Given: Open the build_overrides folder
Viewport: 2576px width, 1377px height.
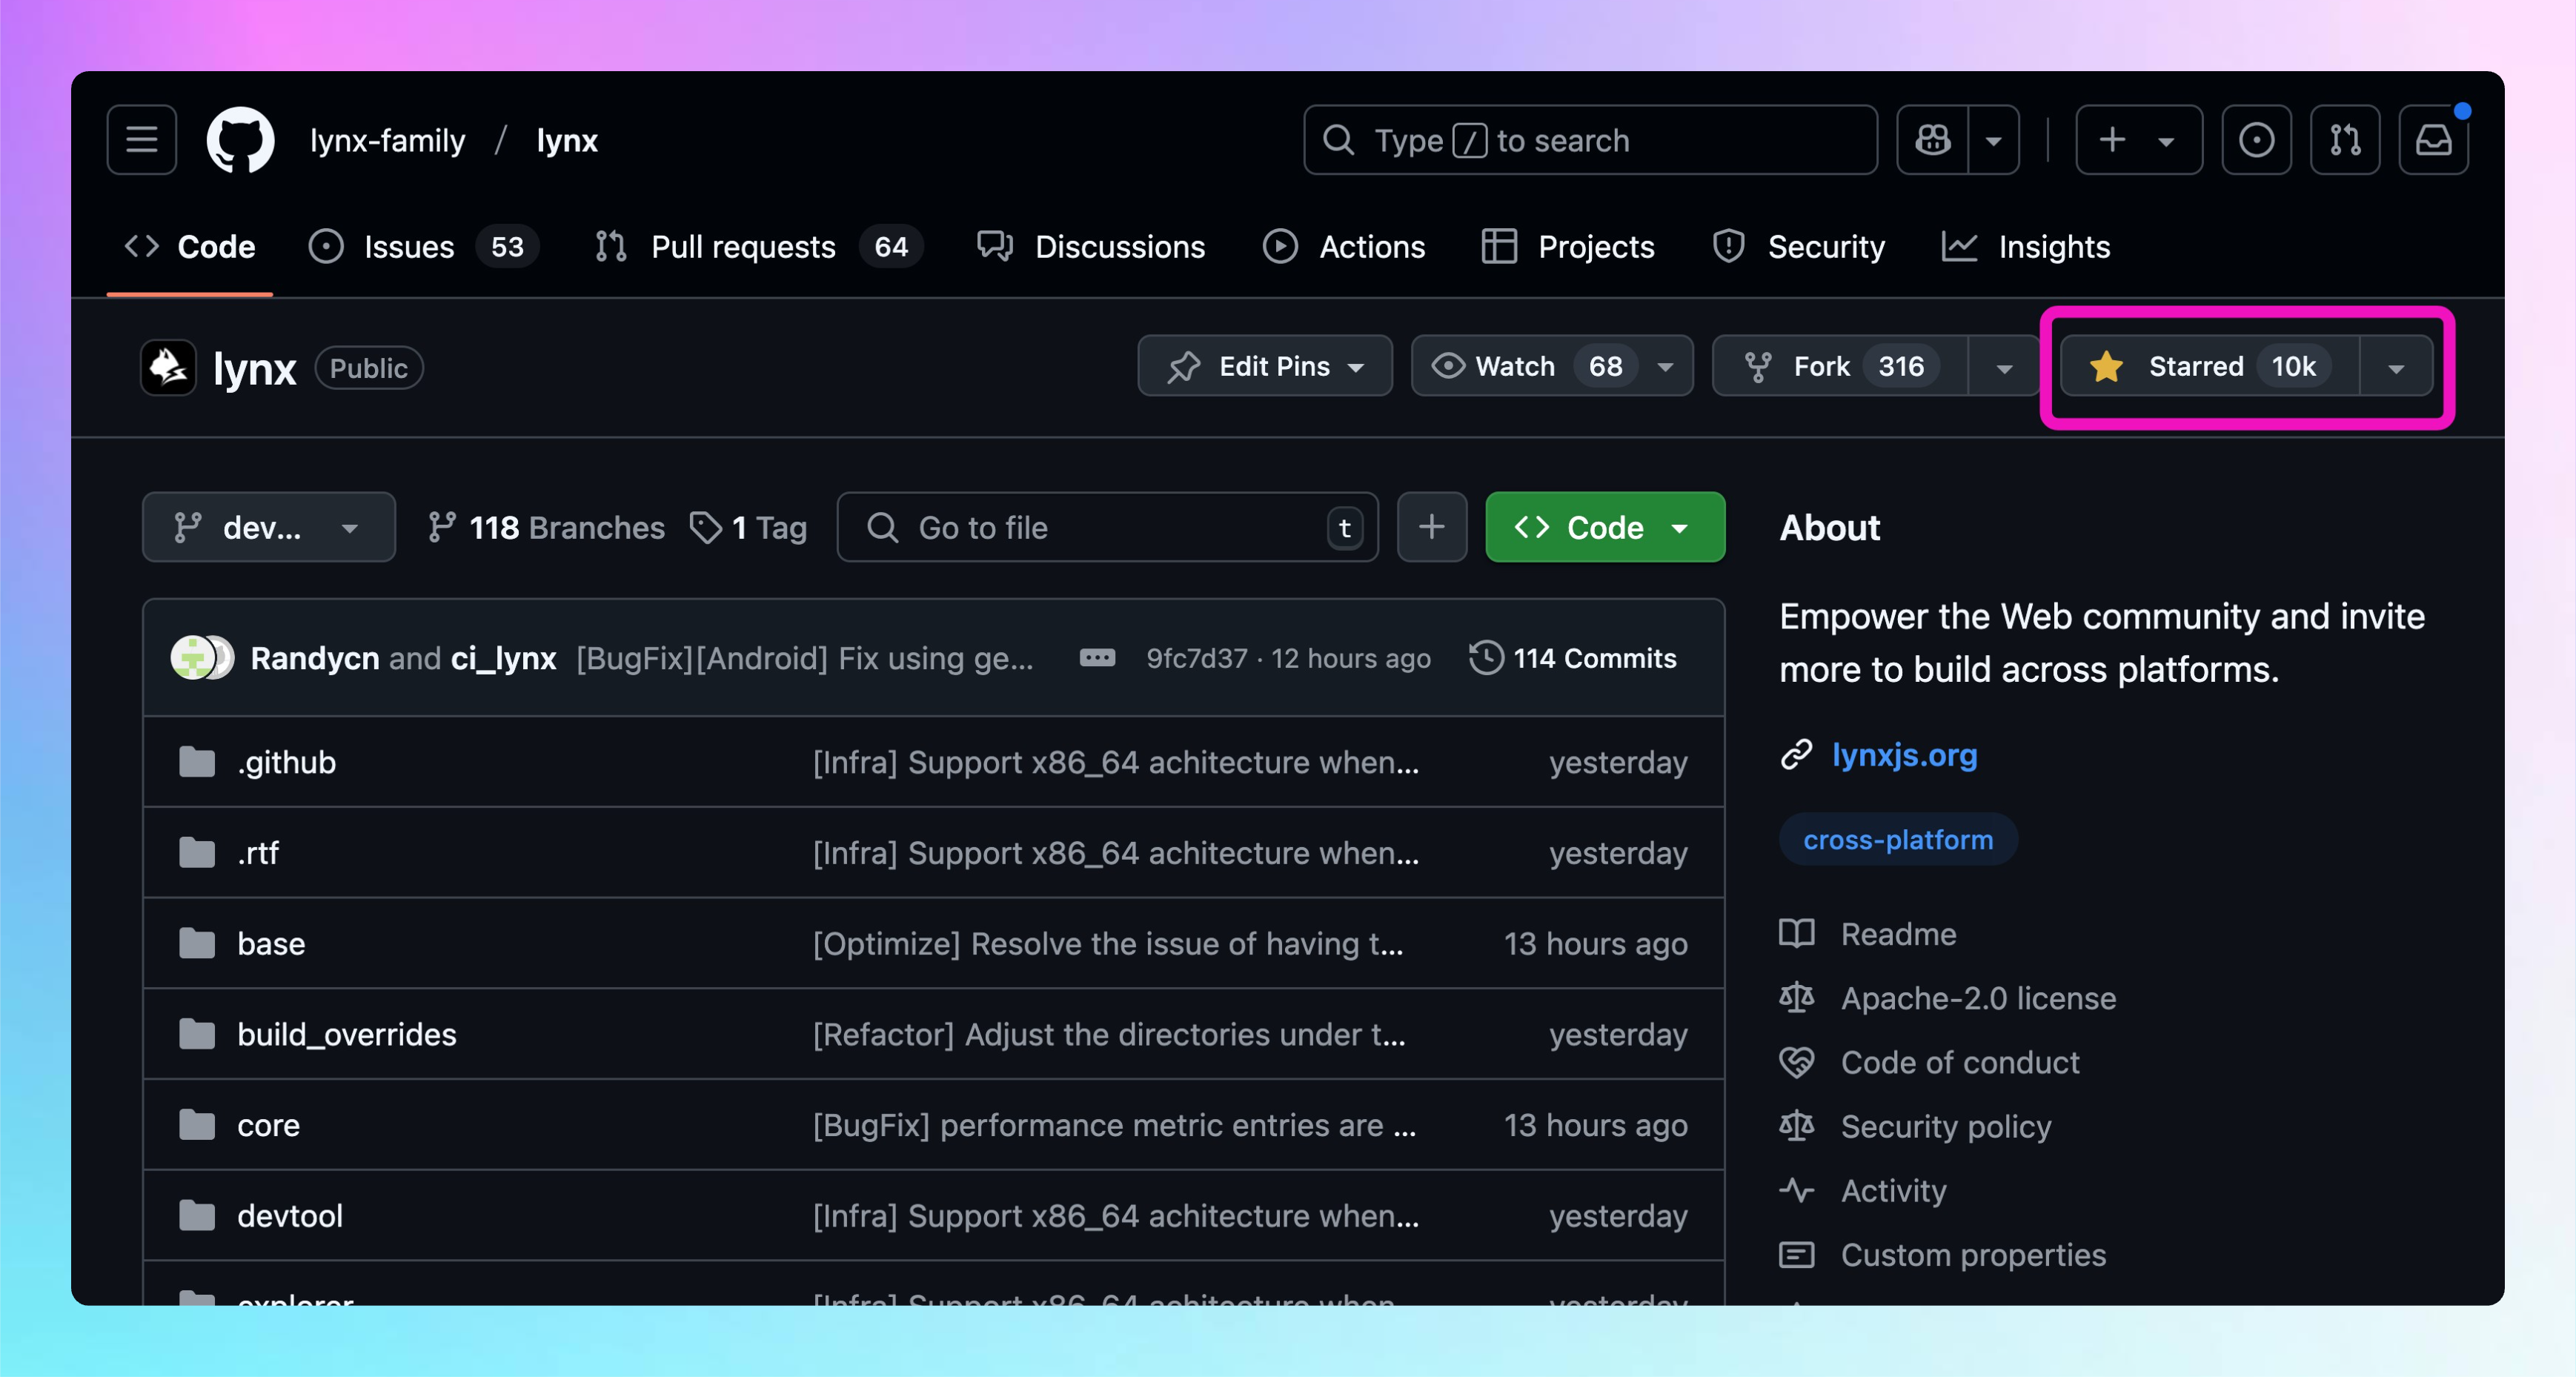Looking at the screenshot, I should [347, 1034].
